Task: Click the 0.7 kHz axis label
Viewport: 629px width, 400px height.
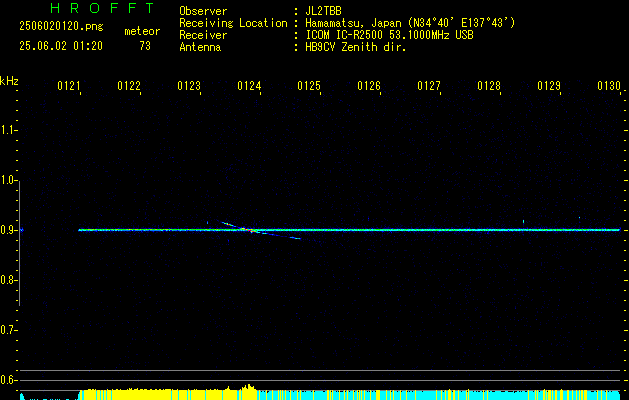Action: [8, 330]
